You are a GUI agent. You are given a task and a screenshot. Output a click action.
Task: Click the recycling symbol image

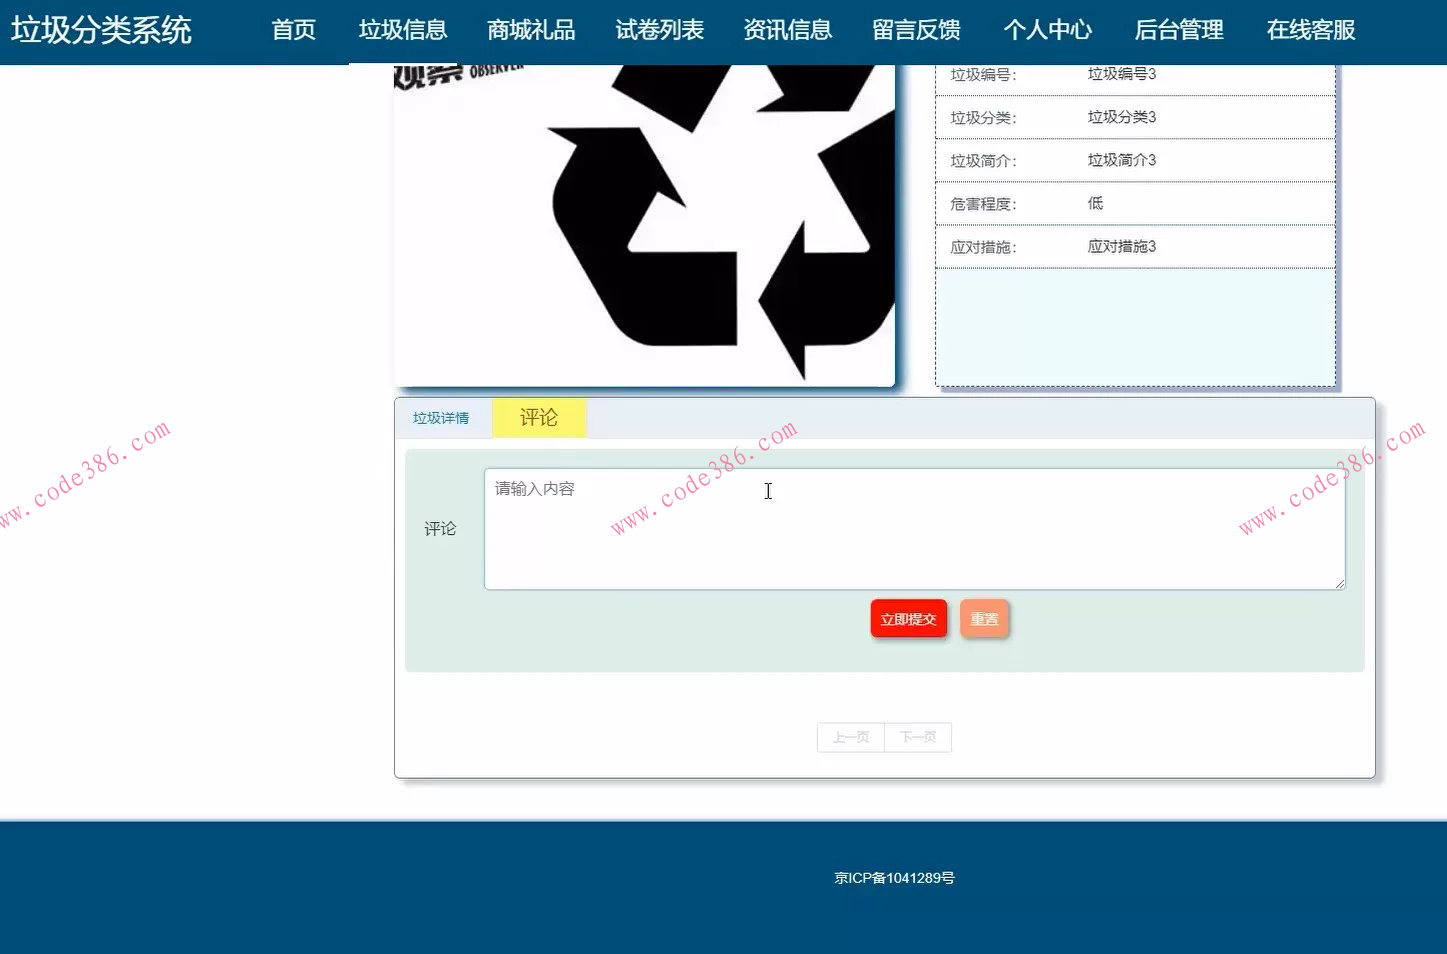(x=644, y=220)
